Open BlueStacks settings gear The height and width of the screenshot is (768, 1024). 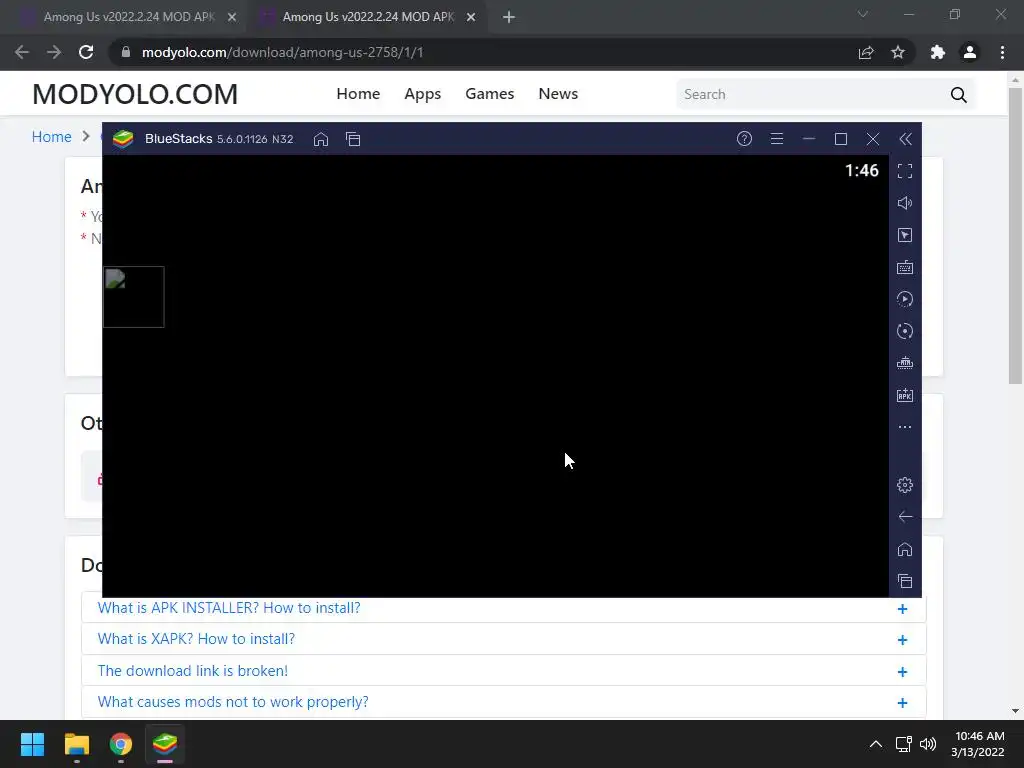tap(905, 485)
